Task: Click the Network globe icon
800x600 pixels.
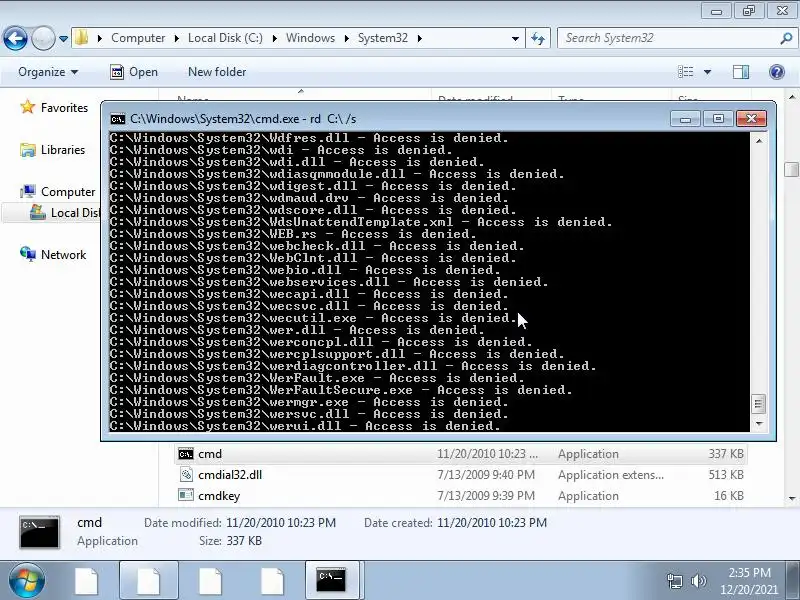Action: point(28,254)
